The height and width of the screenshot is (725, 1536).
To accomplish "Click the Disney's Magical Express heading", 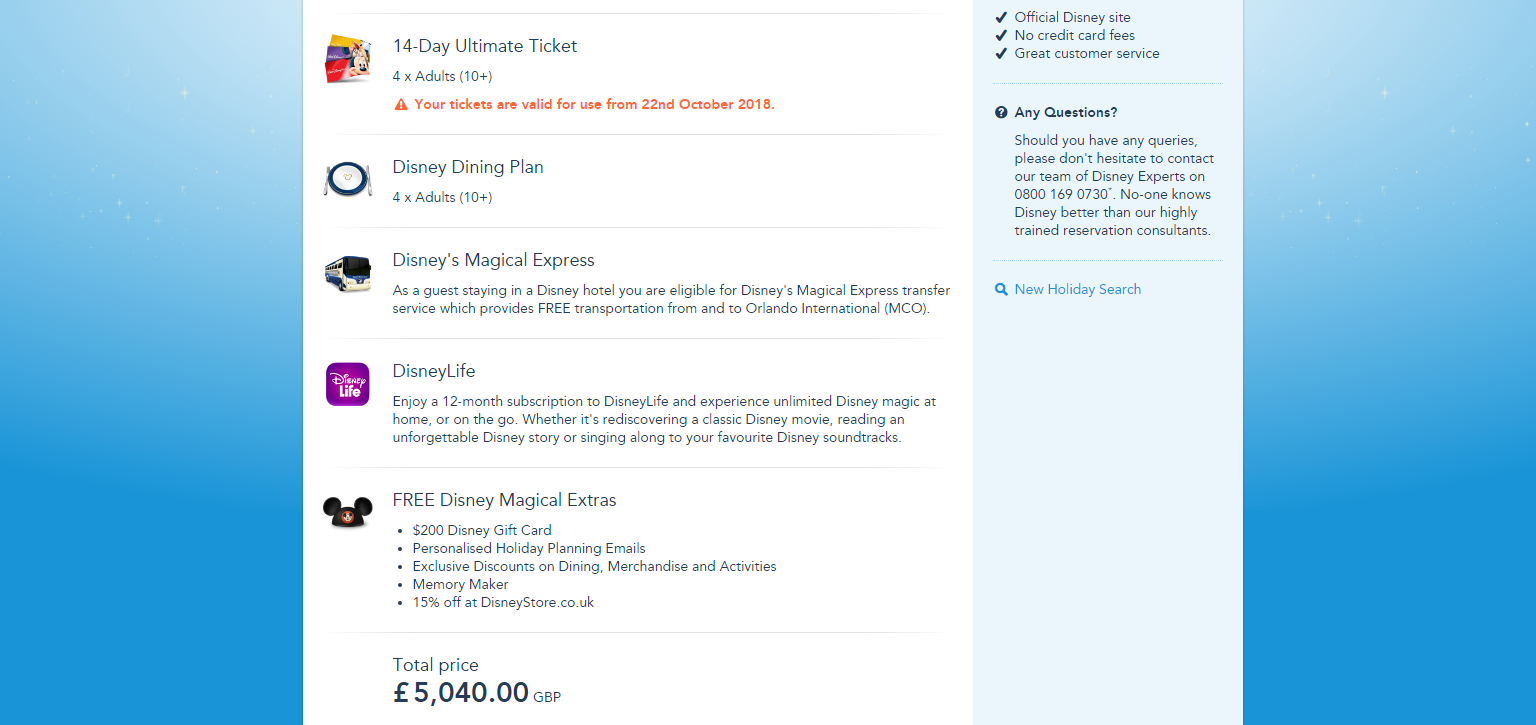I will (x=493, y=260).
